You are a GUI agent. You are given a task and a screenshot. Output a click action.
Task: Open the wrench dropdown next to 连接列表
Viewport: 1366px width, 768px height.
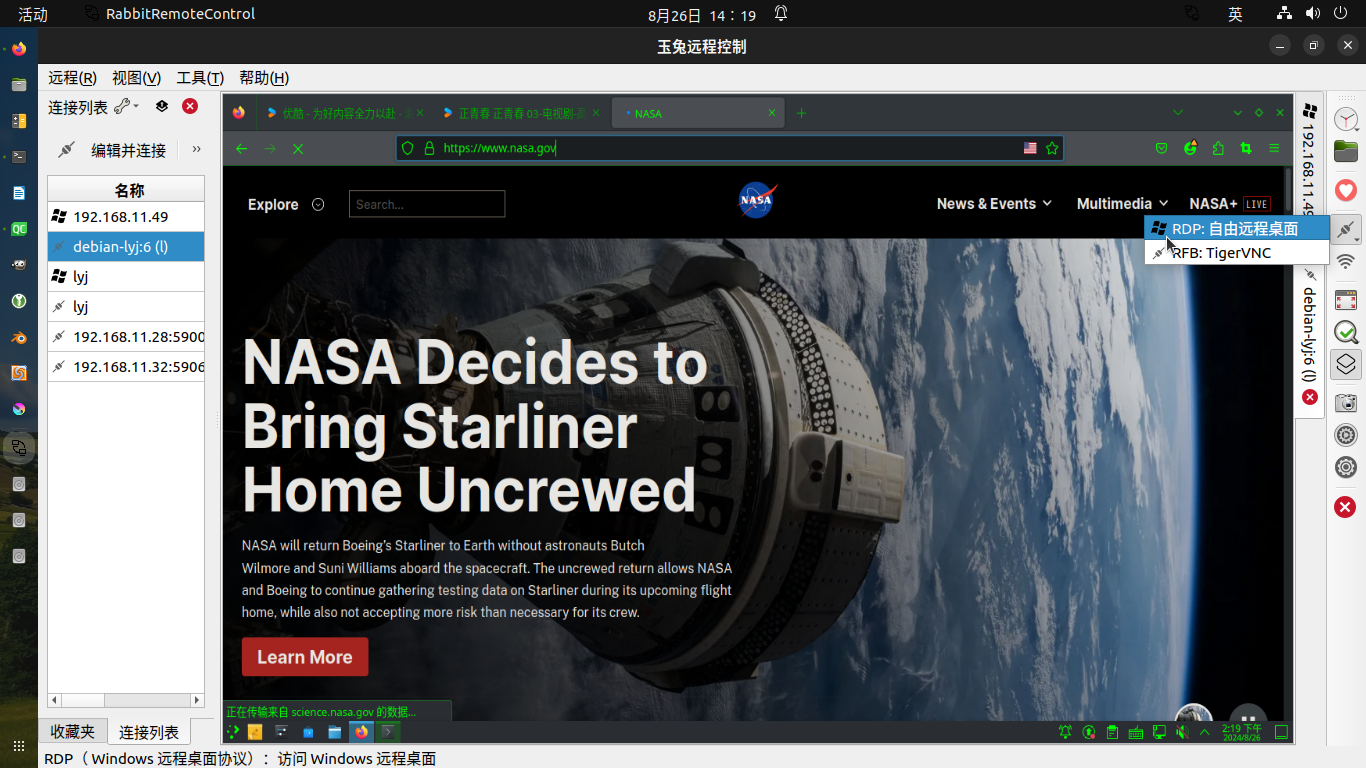click(126, 106)
